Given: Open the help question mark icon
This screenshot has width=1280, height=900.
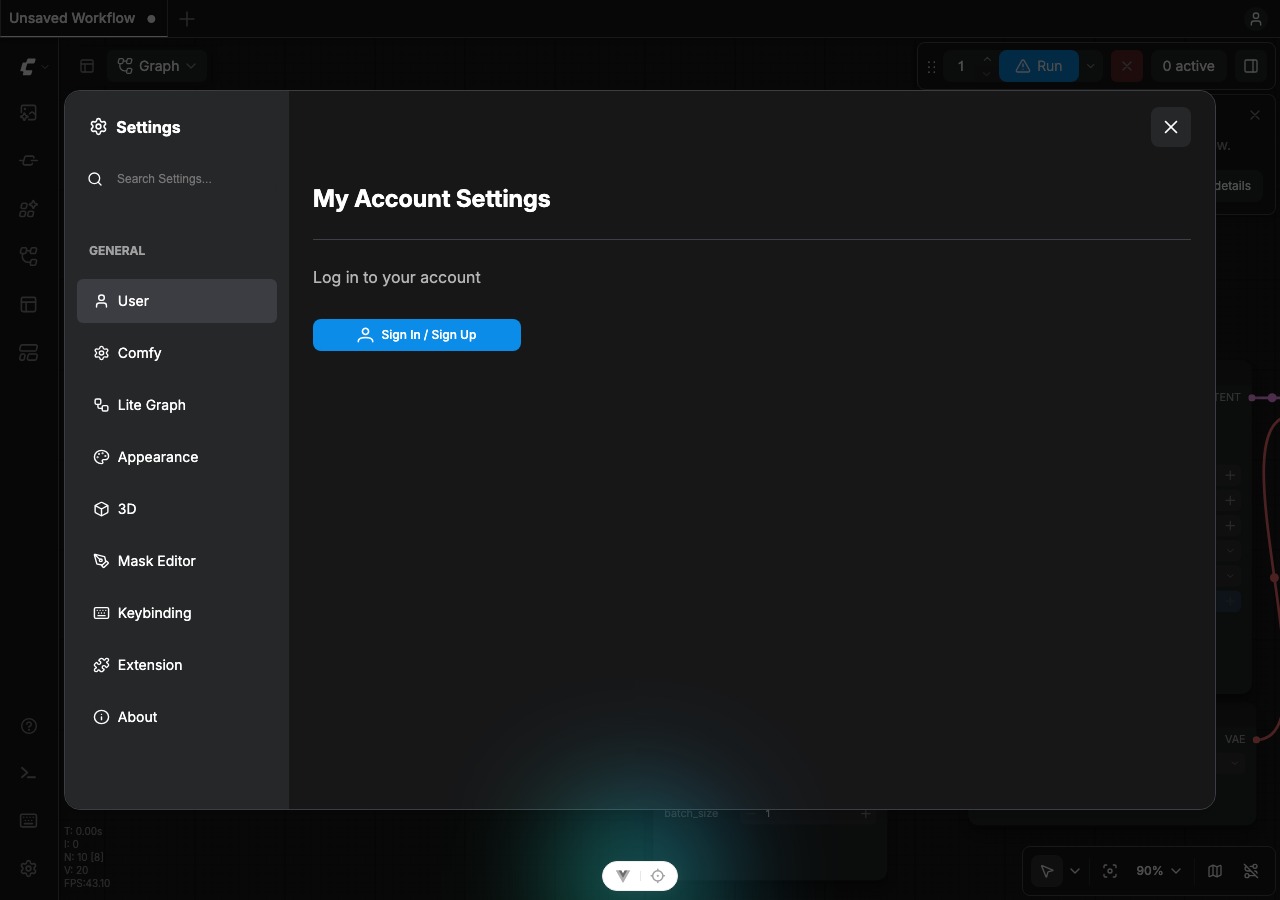Looking at the screenshot, I should point(29,726).
